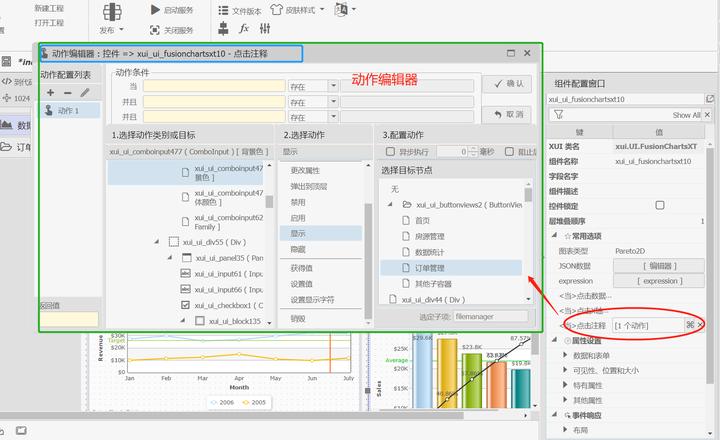
Task: Open the 皮肤样式 skin style menu
Action: [297, 10]
